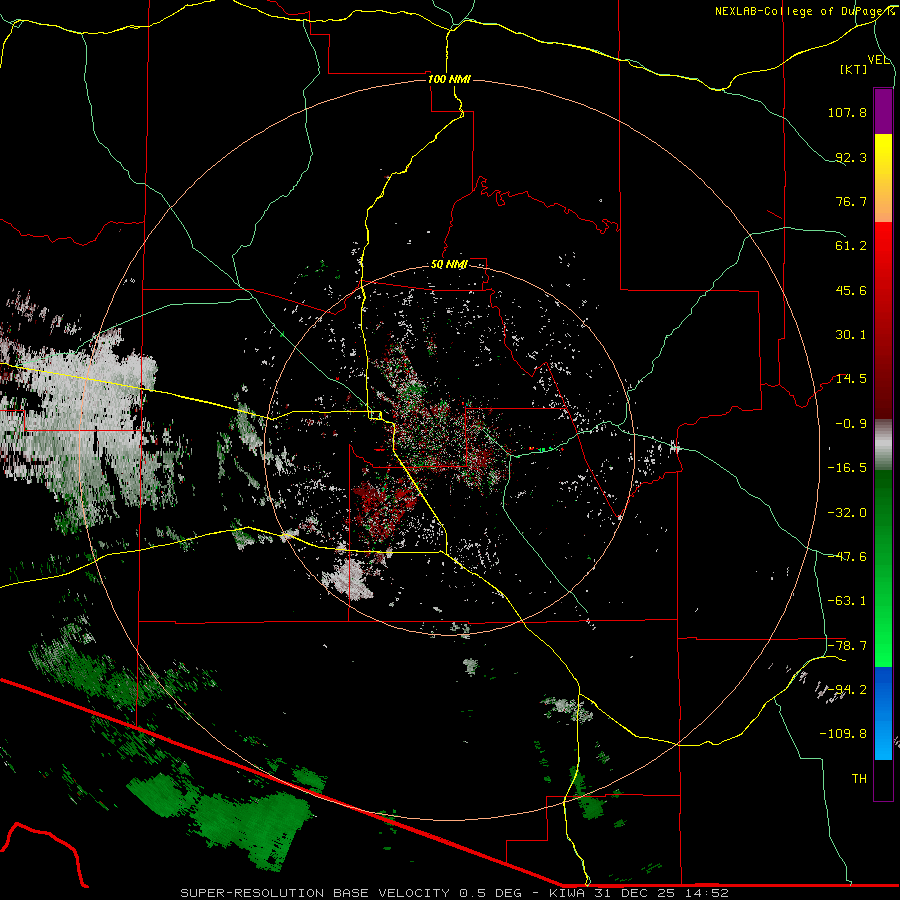900x900 pixels.
Task: Pick the black TH band on the color bar
Action: pos(883,780)
